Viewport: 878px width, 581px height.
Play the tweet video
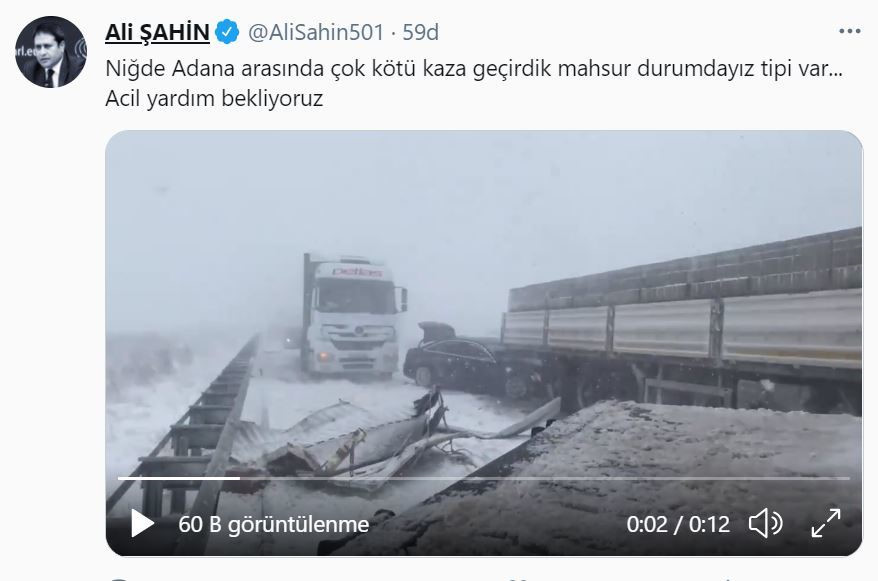pyautogui.click(x=142, y=523)
